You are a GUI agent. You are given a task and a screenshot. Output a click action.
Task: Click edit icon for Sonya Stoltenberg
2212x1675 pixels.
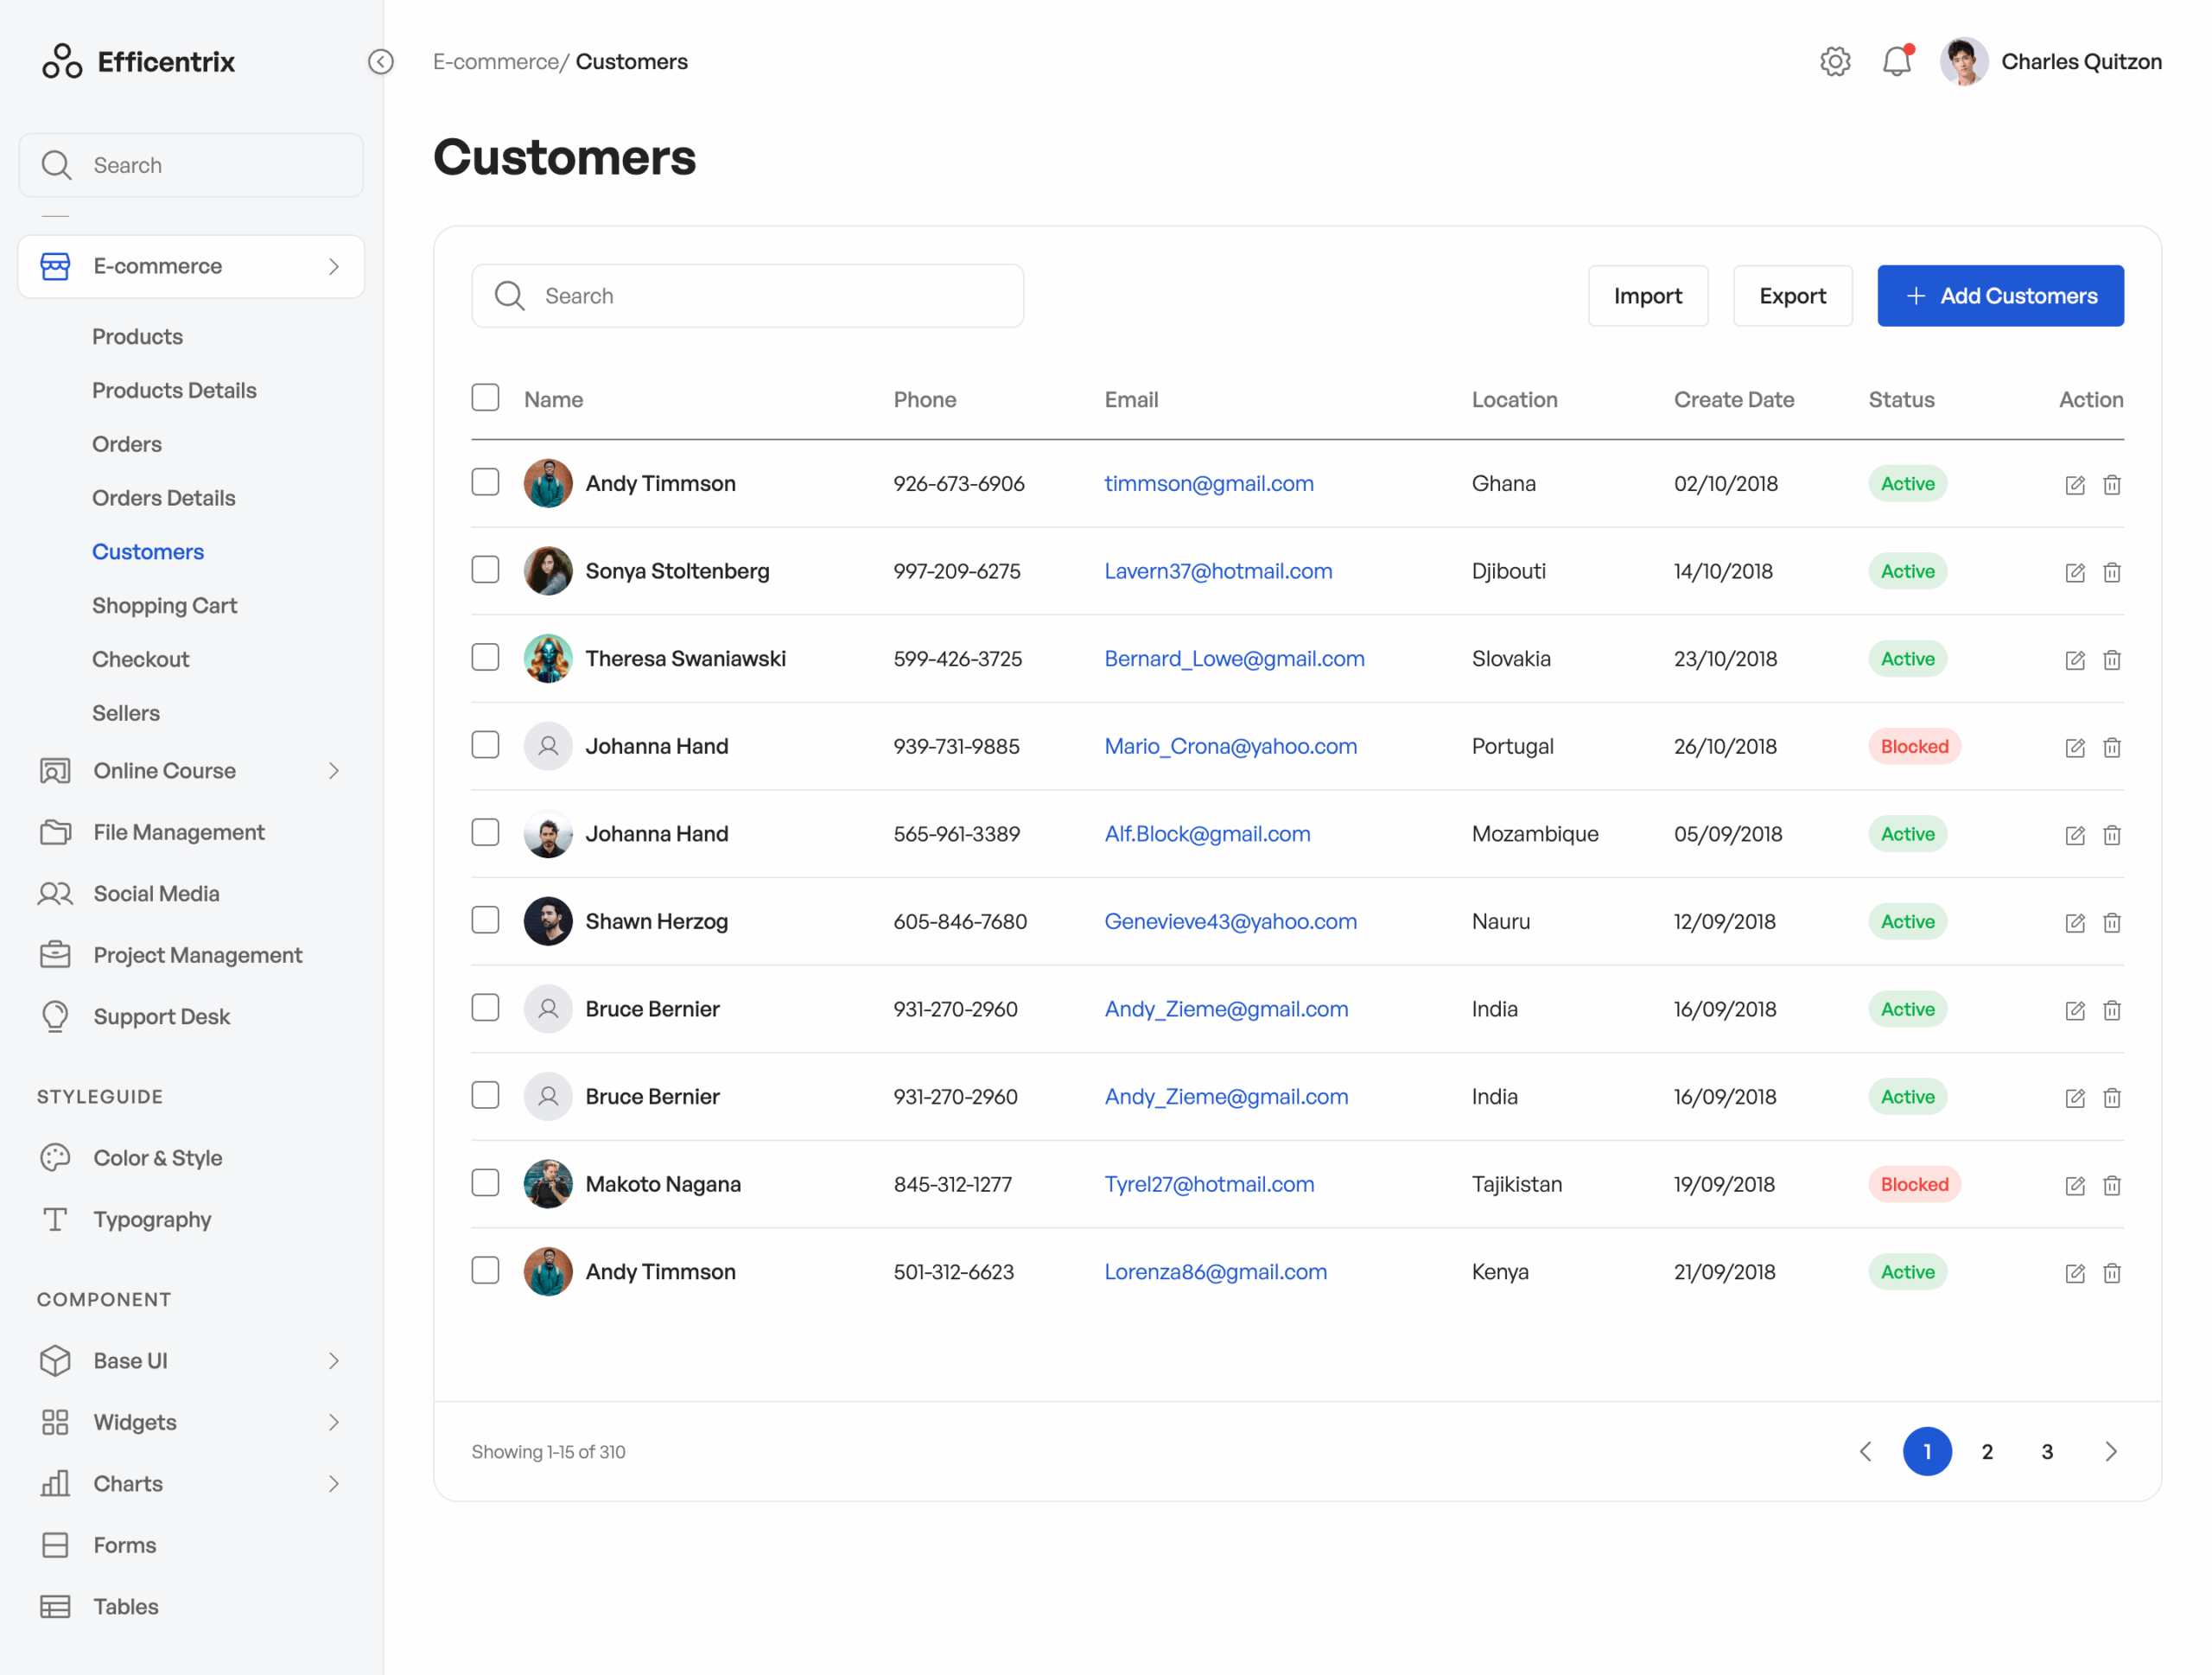[x=2074, y=572]
